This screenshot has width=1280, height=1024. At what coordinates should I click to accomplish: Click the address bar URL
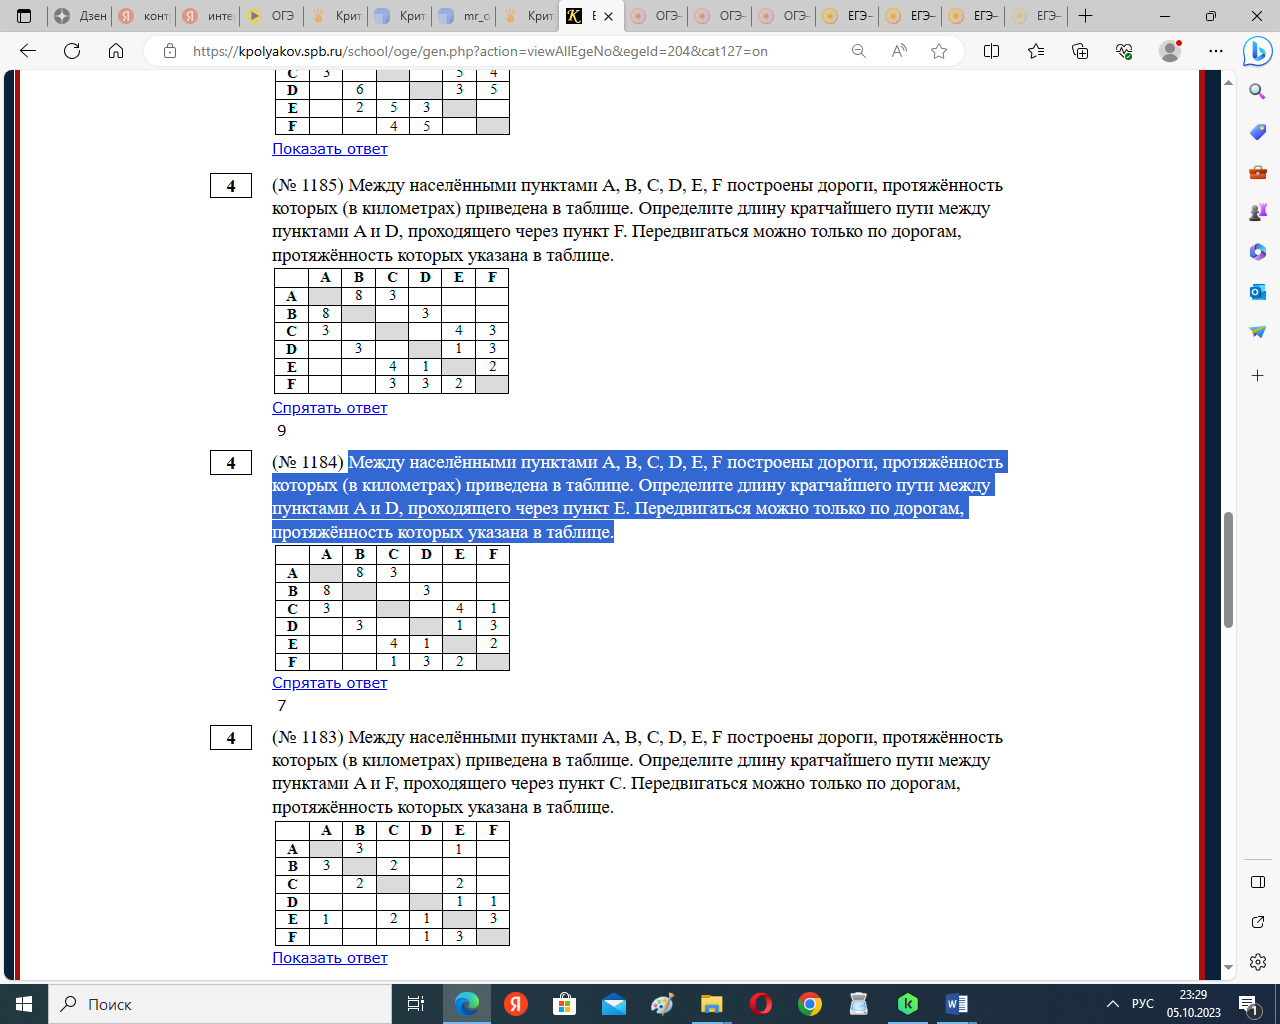point(480,51)
